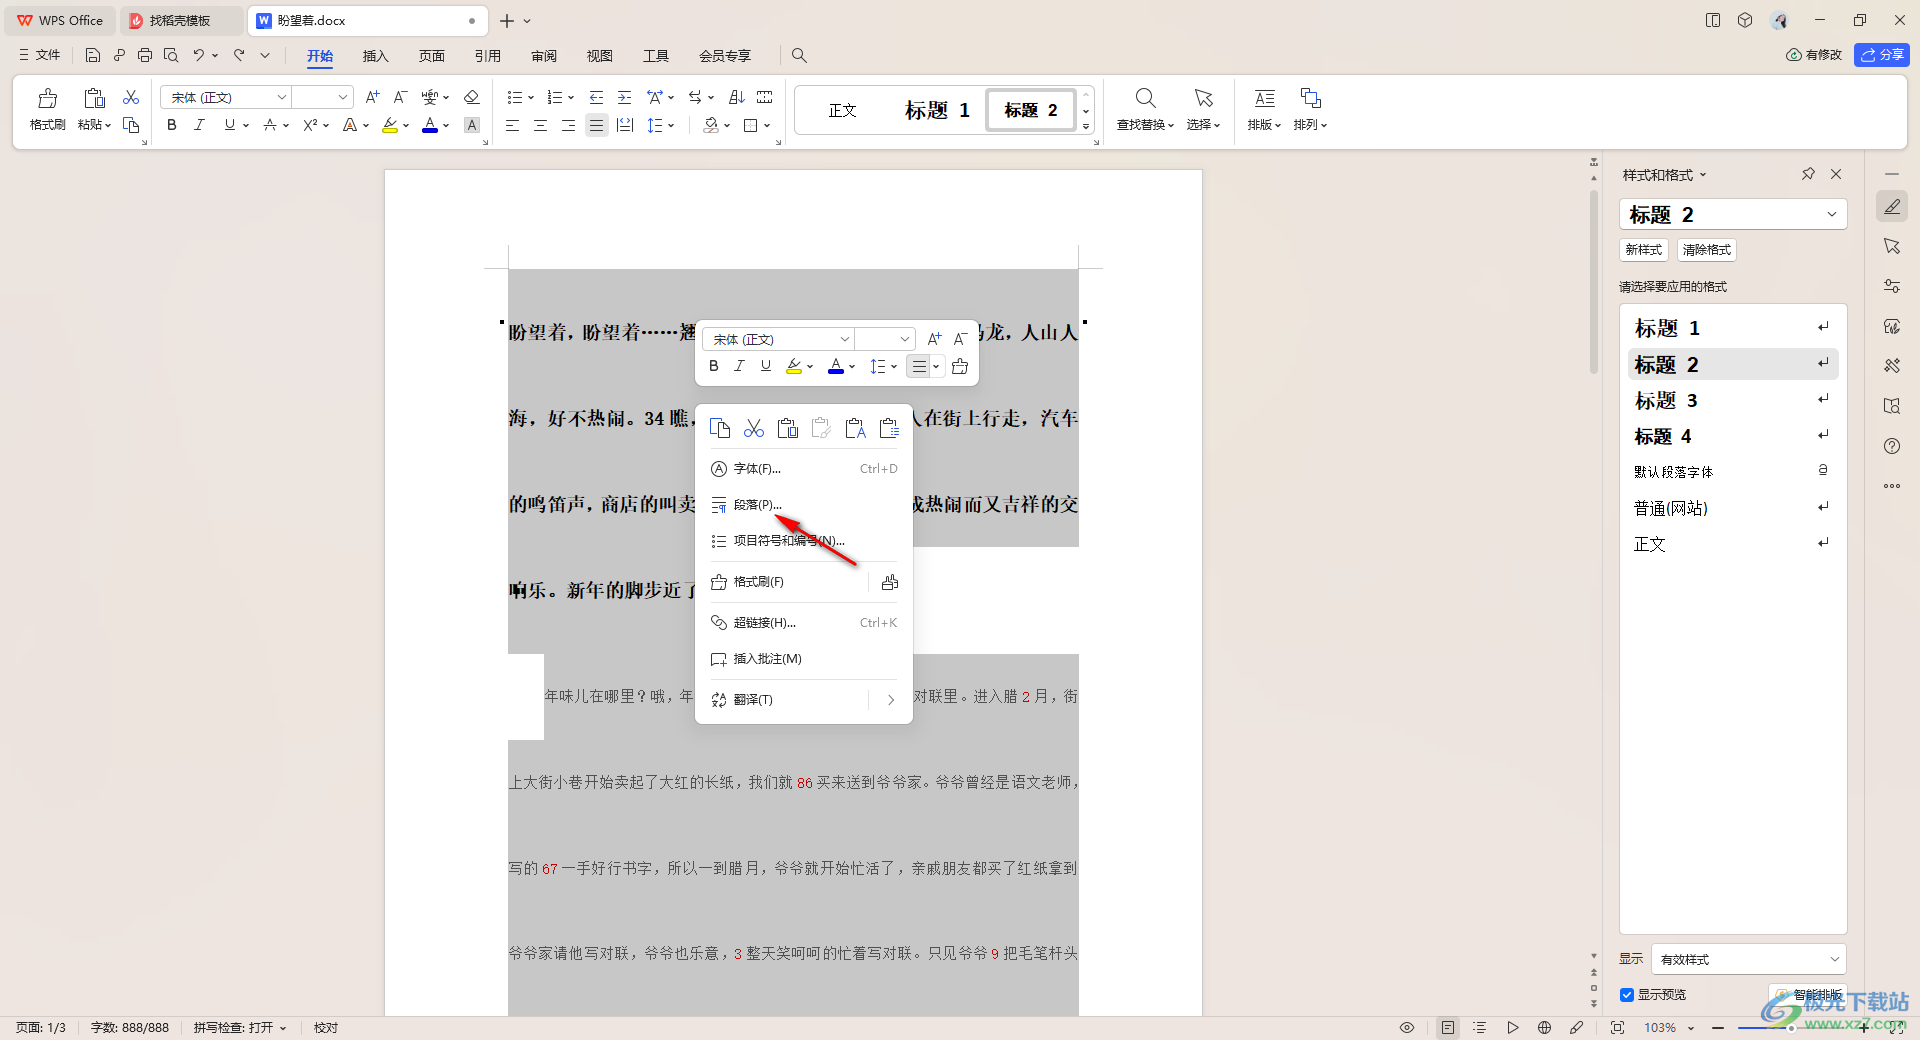1920x1040 pixels.
Task: Toggle Italic in the floating mini toolbar
Action: [740, 367]
